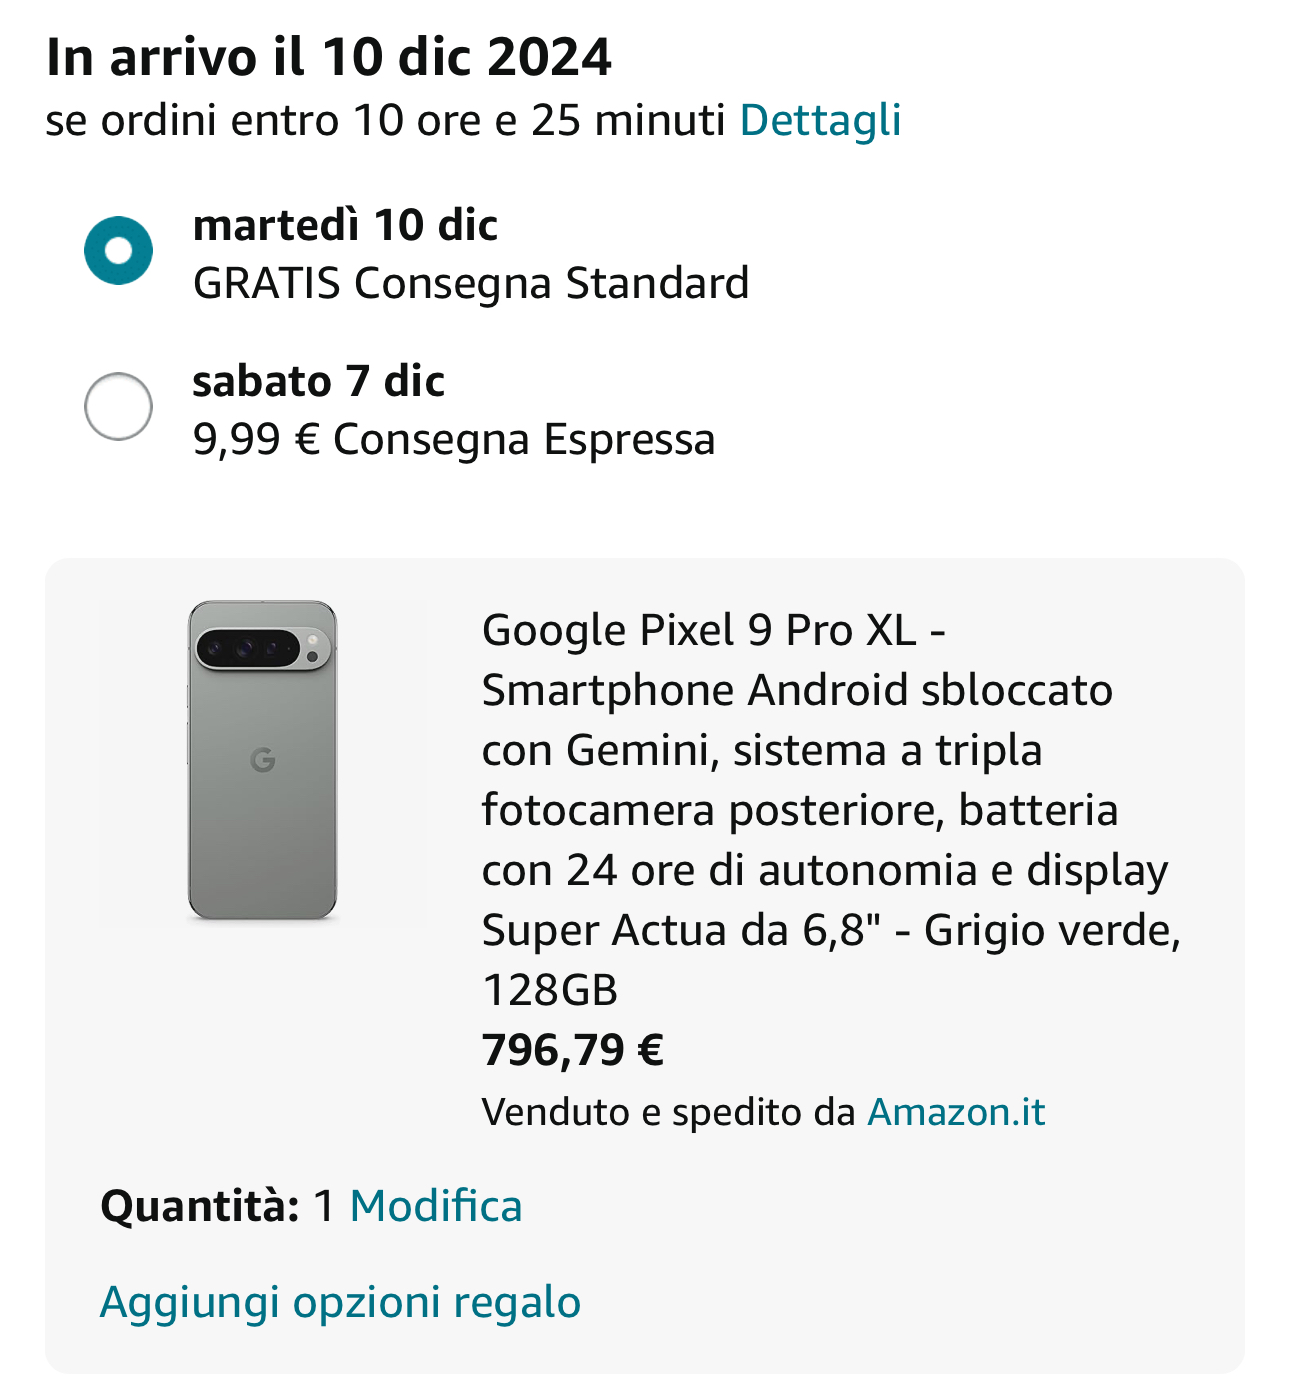Click the 128GB storage text in title
The width and height of the screenshot is (1290, 1379).
pos(550,990)
